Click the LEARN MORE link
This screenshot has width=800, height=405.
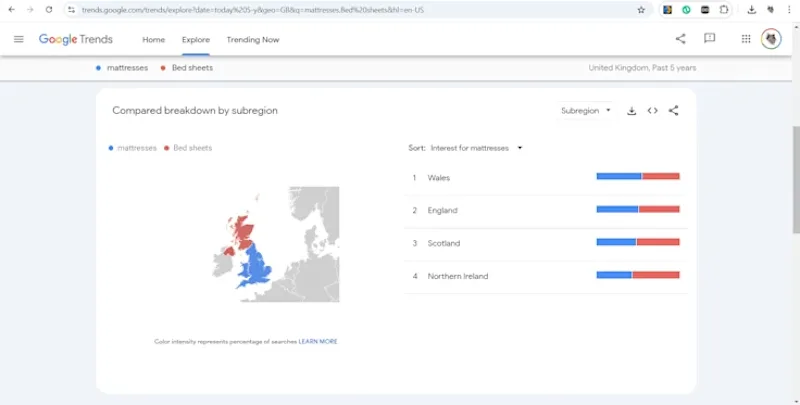[318, 341]
